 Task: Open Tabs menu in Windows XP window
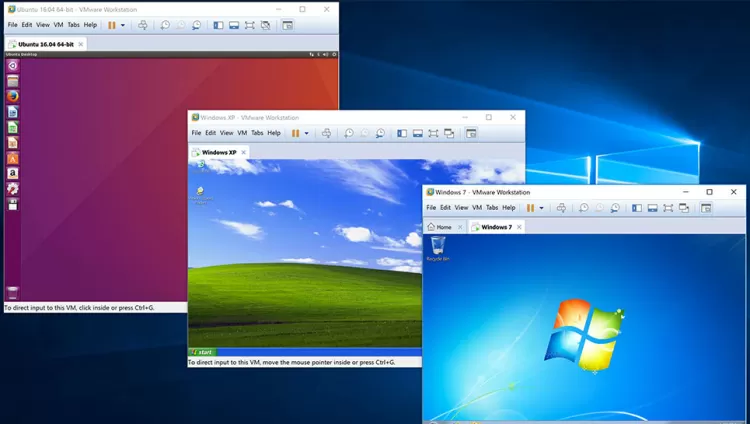pyautogui.click(x=257, y=133)
